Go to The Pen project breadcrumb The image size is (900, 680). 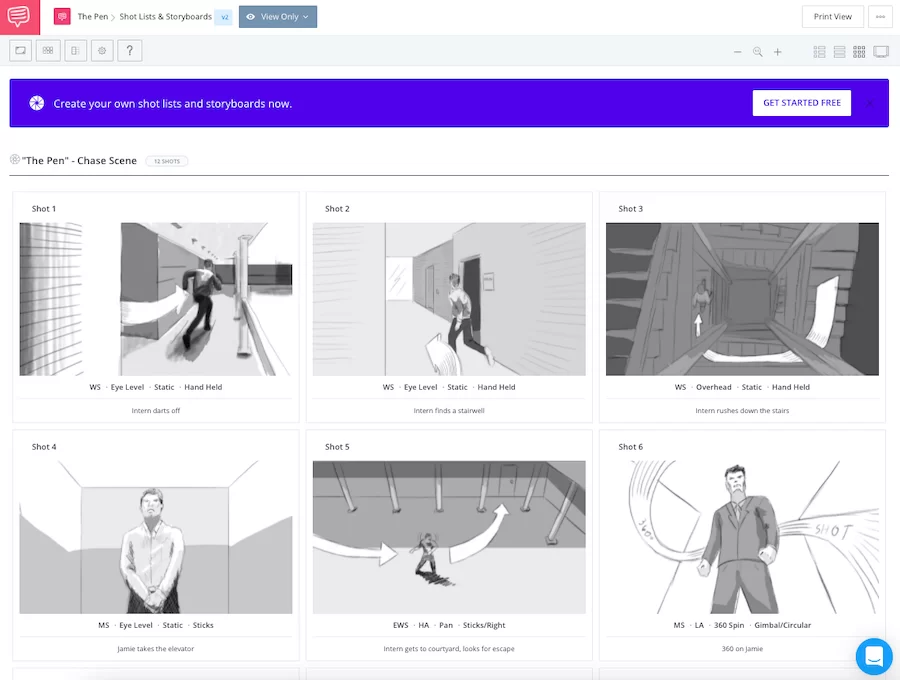(93, 17)
